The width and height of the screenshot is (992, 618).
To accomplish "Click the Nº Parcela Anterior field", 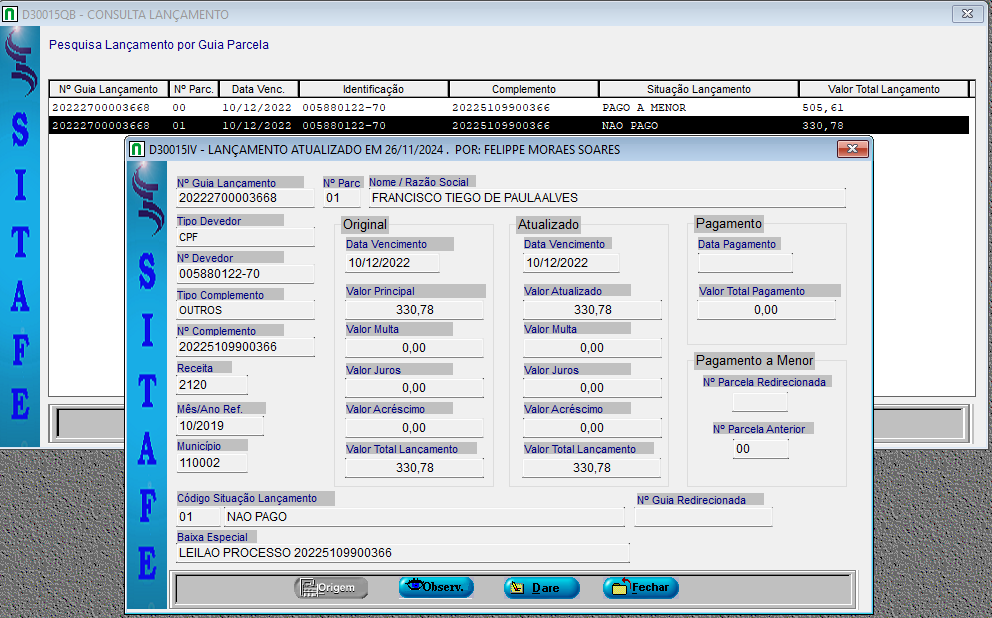I will coord(760,449).
